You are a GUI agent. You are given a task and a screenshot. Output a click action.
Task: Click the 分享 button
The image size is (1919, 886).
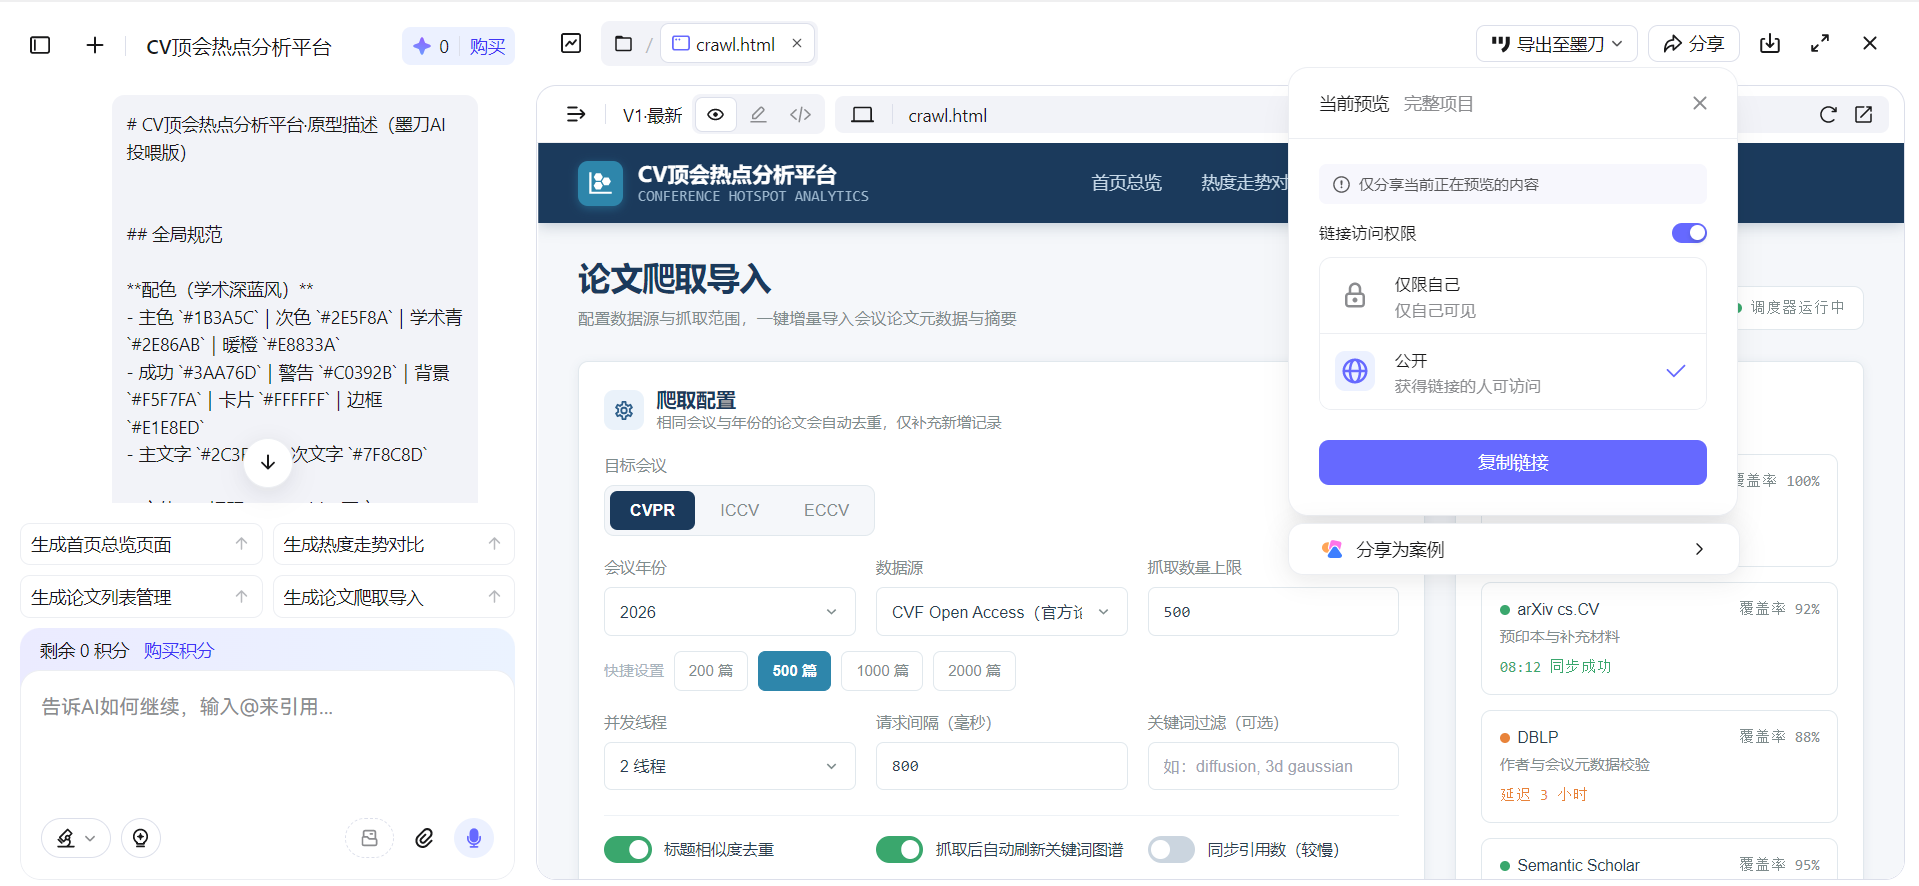(x=1693, y=44)
